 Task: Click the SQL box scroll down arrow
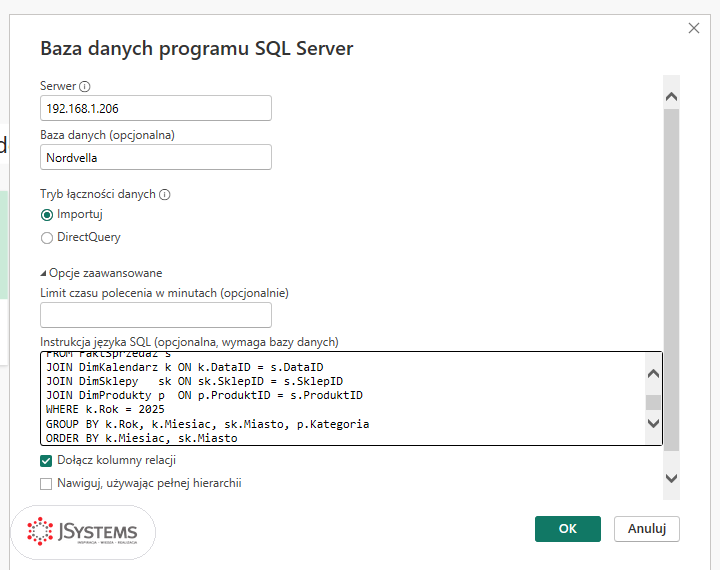653,423
